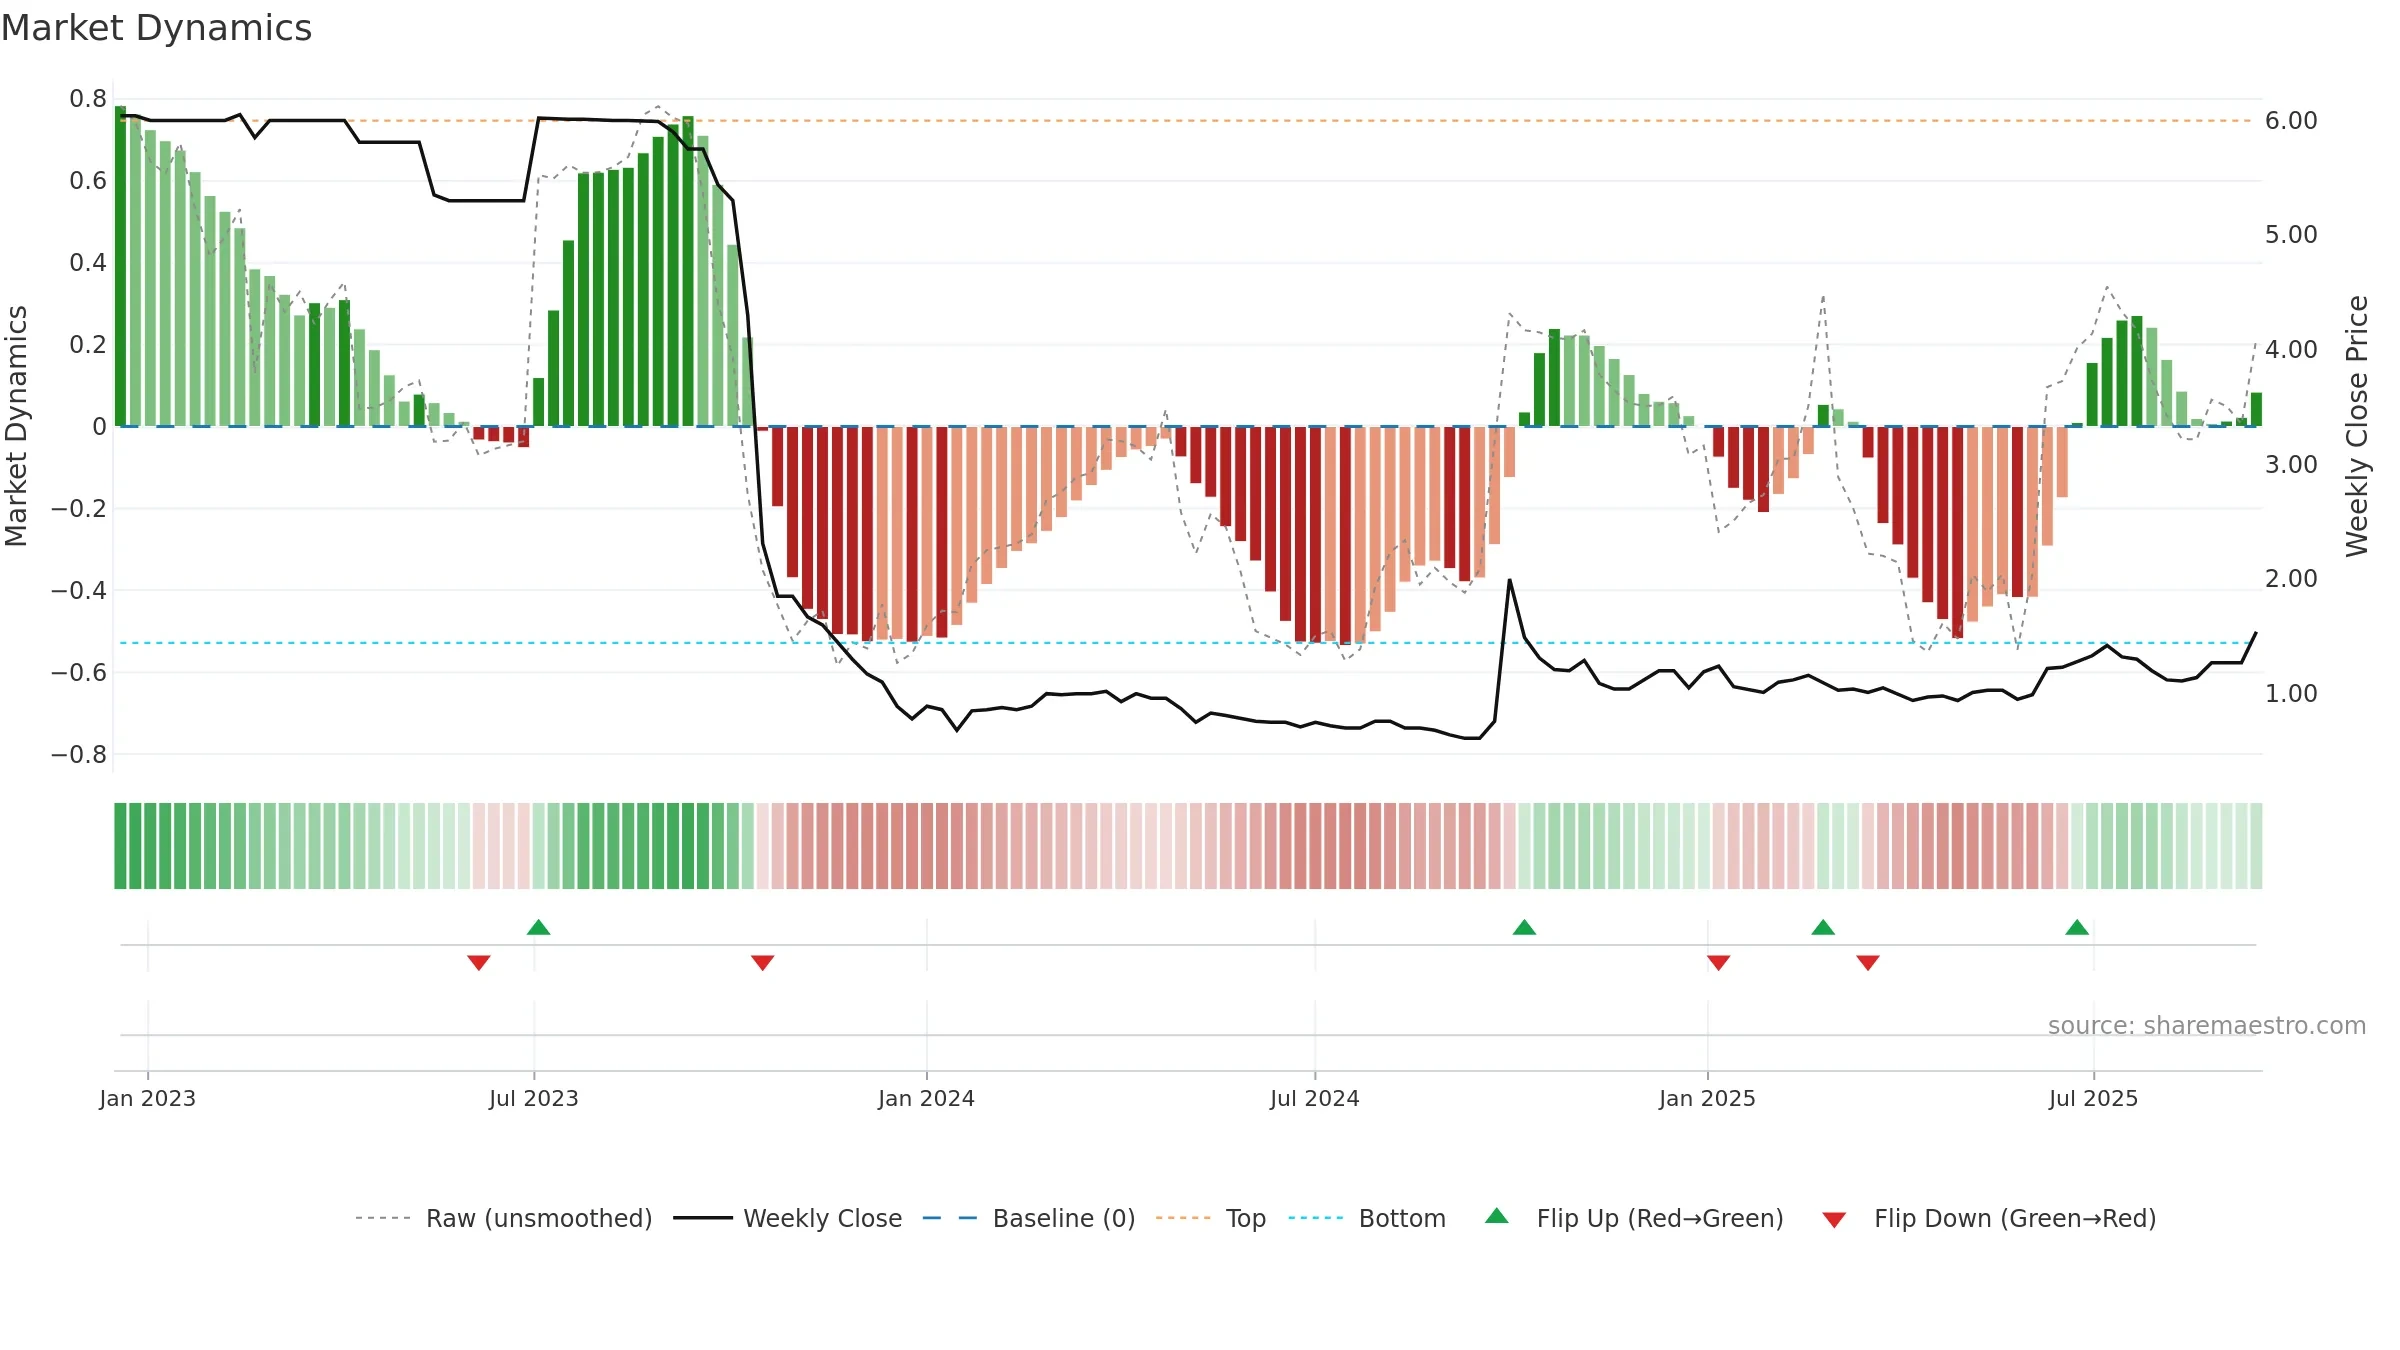Click the green flip-up marker before Jul 2025
The width and height of the screenshot is (2400, 1350).
[2077, 927]
